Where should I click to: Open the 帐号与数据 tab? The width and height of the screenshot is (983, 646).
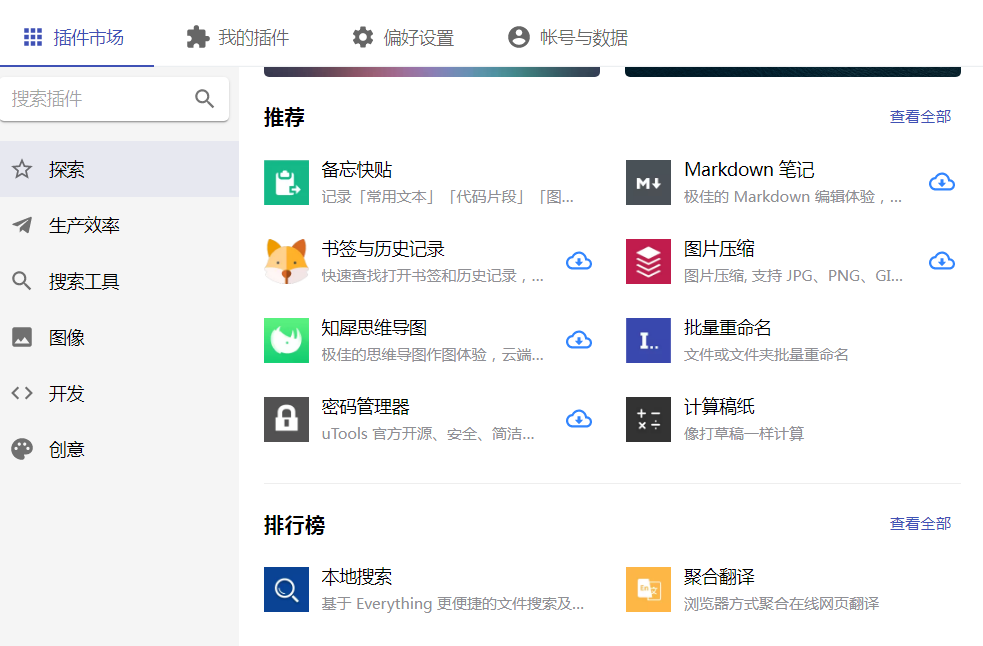click(x=568, y=37)
